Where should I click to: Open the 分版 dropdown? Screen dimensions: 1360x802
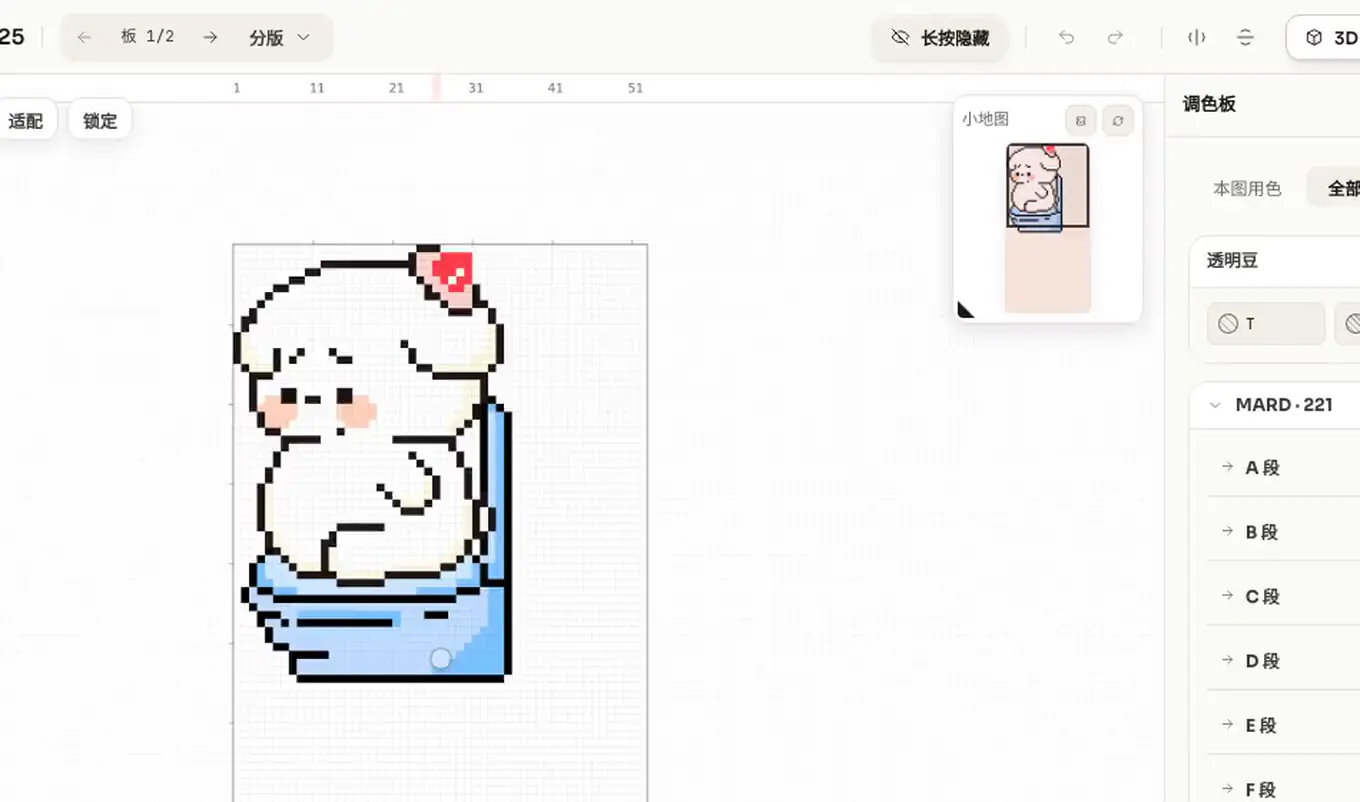click(280, 37)
